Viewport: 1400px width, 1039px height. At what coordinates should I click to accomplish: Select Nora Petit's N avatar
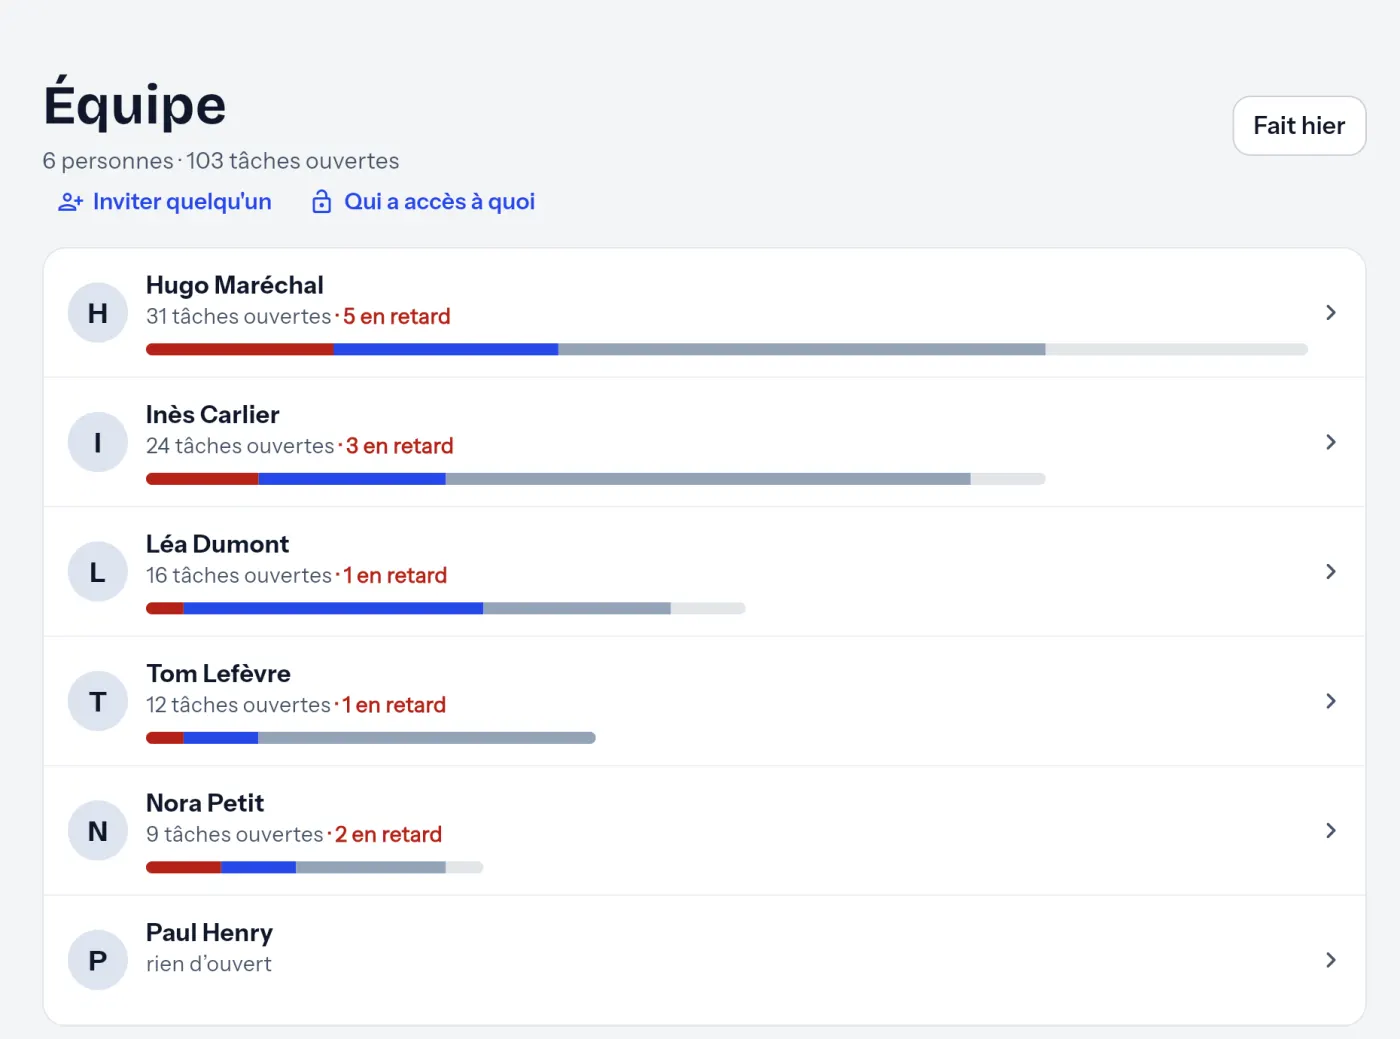coord(98,831)
